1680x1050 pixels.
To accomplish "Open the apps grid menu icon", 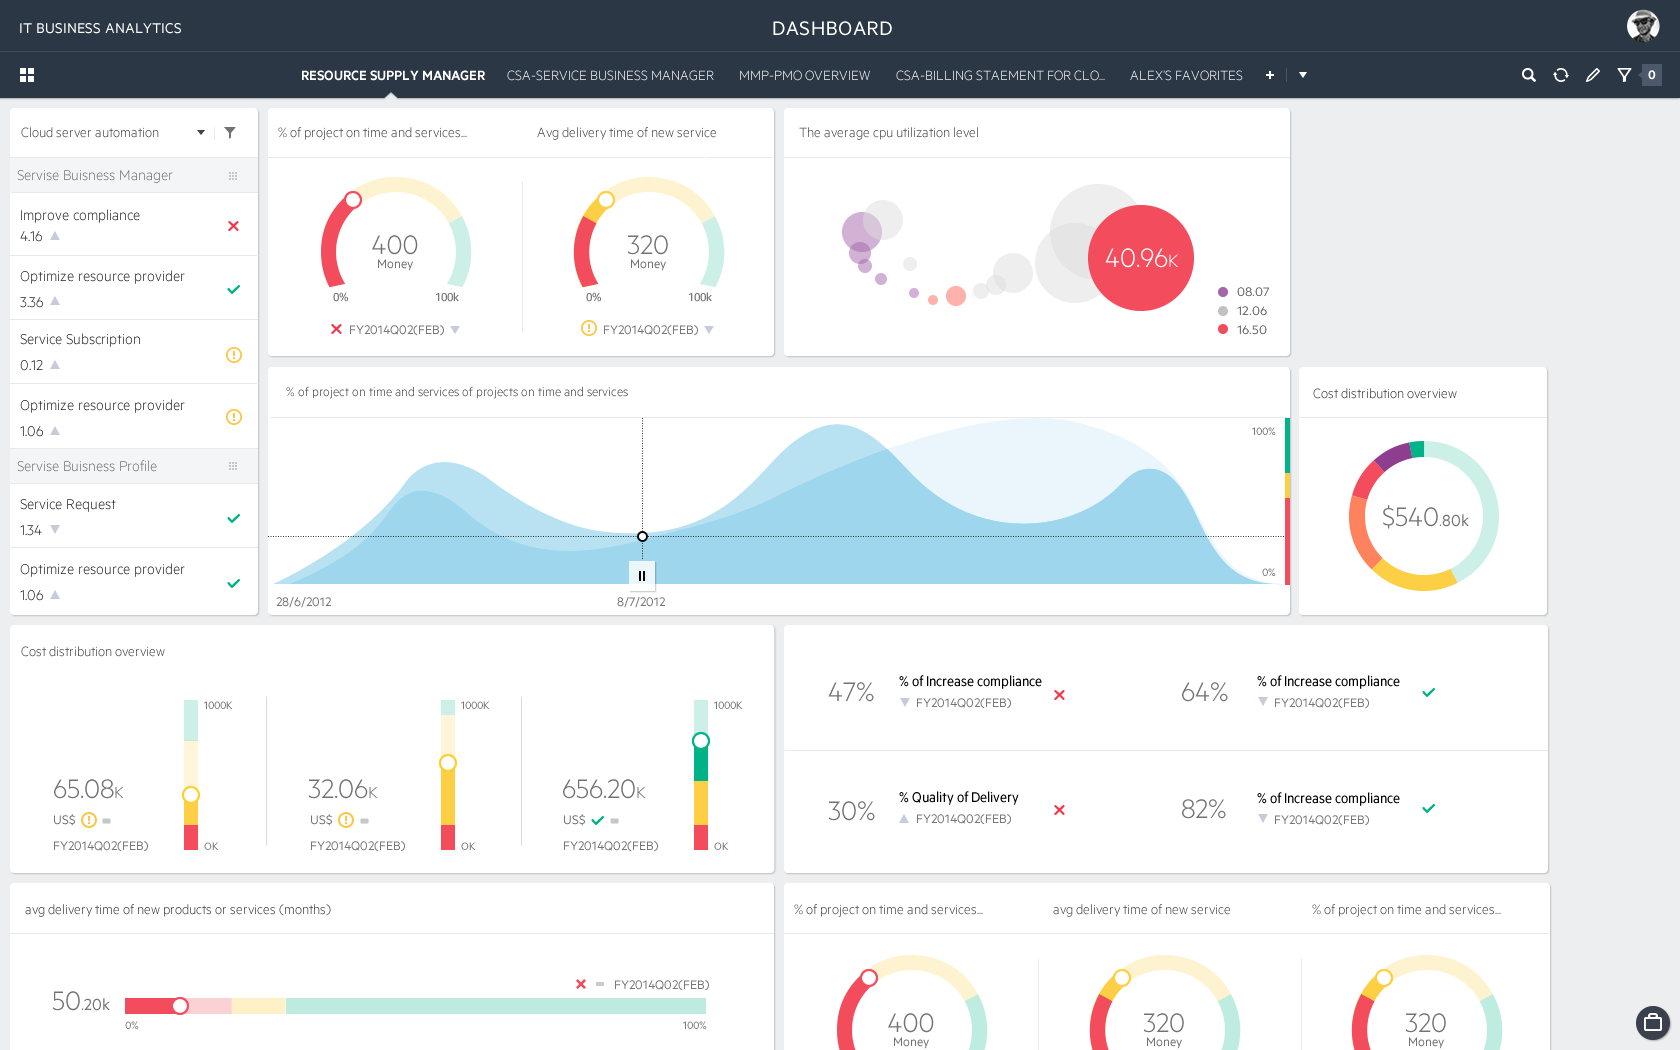I will pyautogui.click(x=27, y=75).
